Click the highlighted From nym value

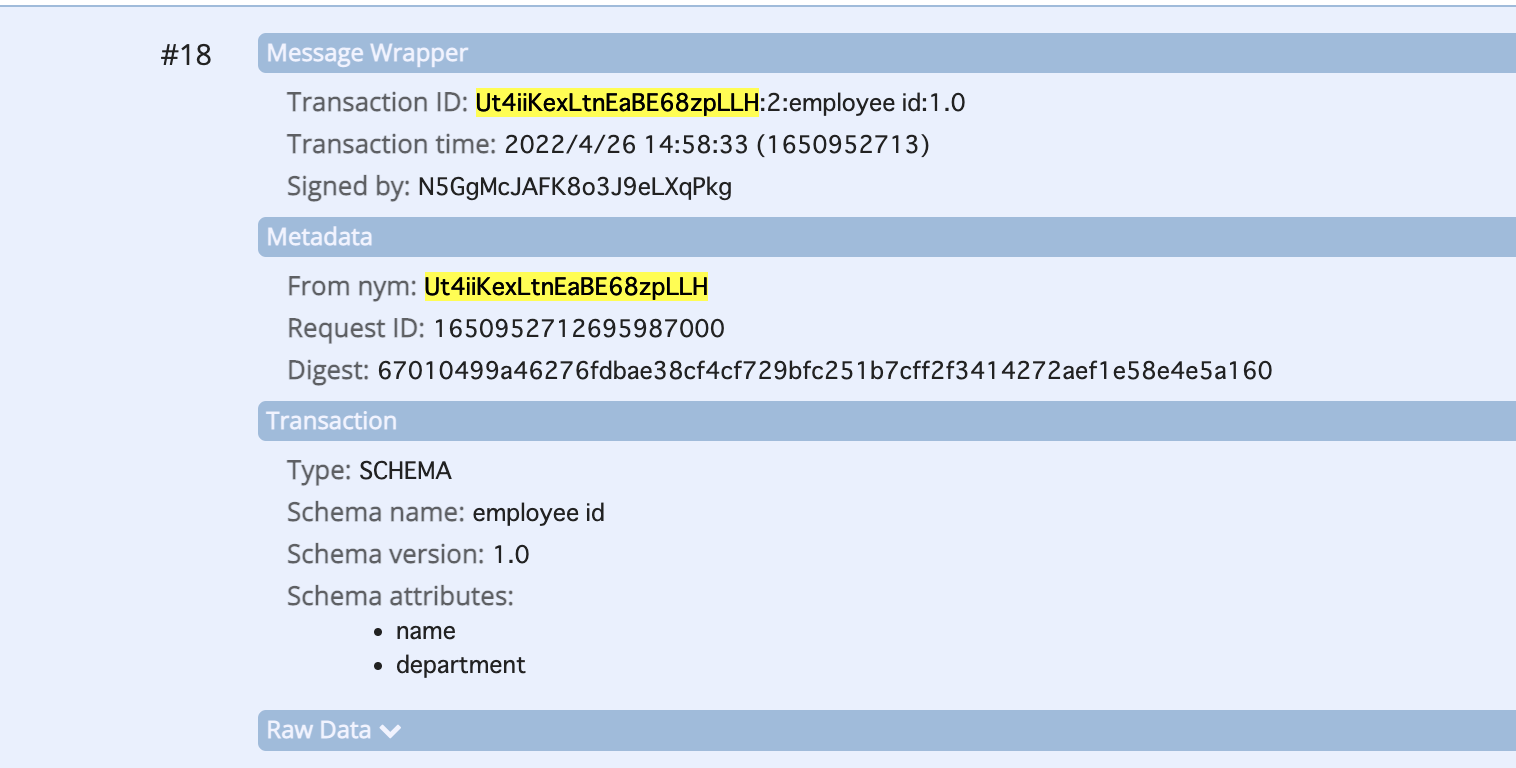point(566,286)
